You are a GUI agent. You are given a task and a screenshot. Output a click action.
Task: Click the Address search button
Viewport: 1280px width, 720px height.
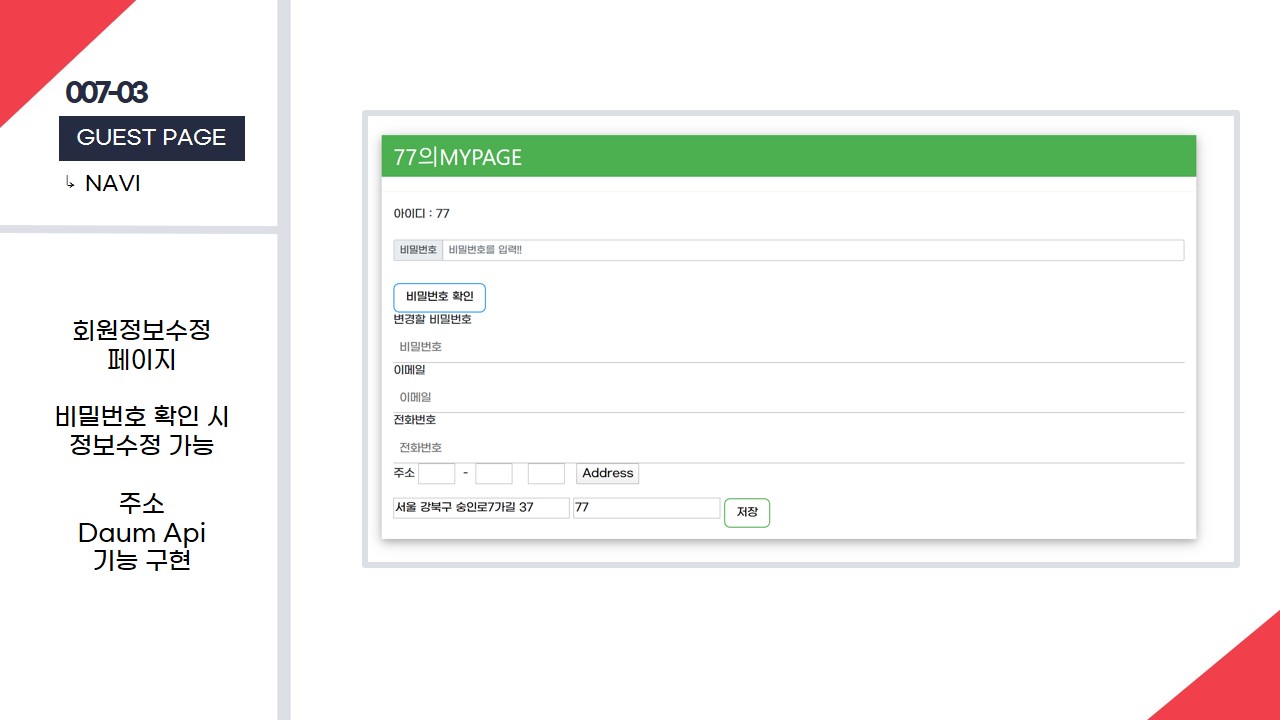click(607, 473)
